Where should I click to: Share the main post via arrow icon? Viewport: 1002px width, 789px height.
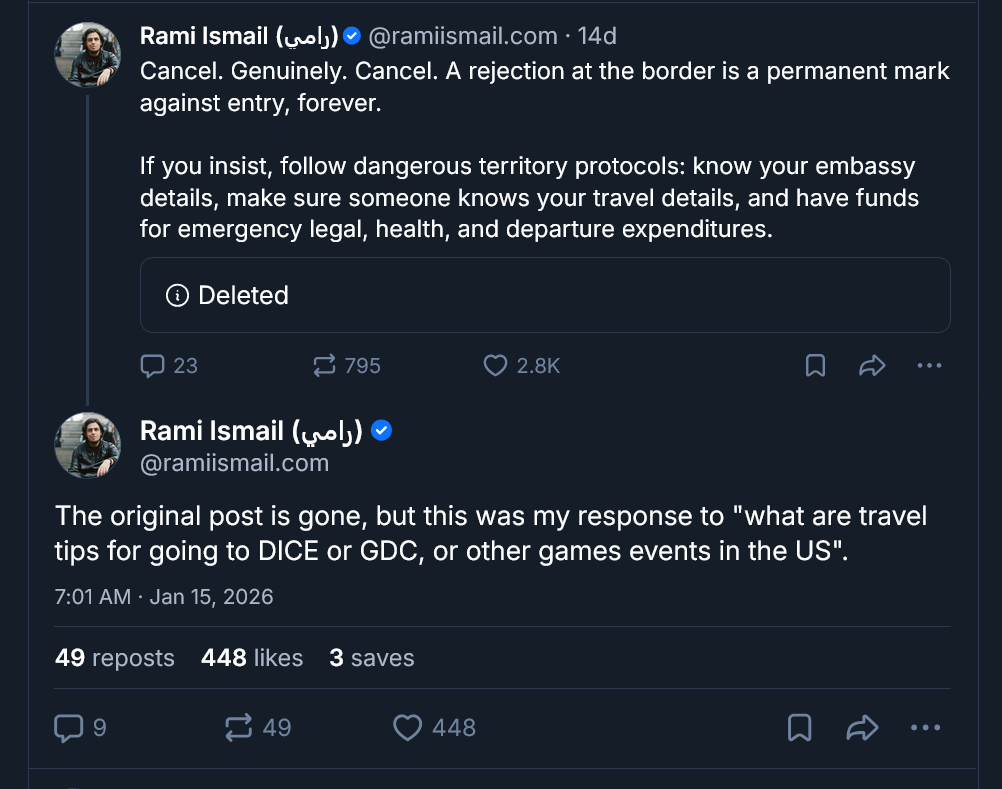(861, 727)
